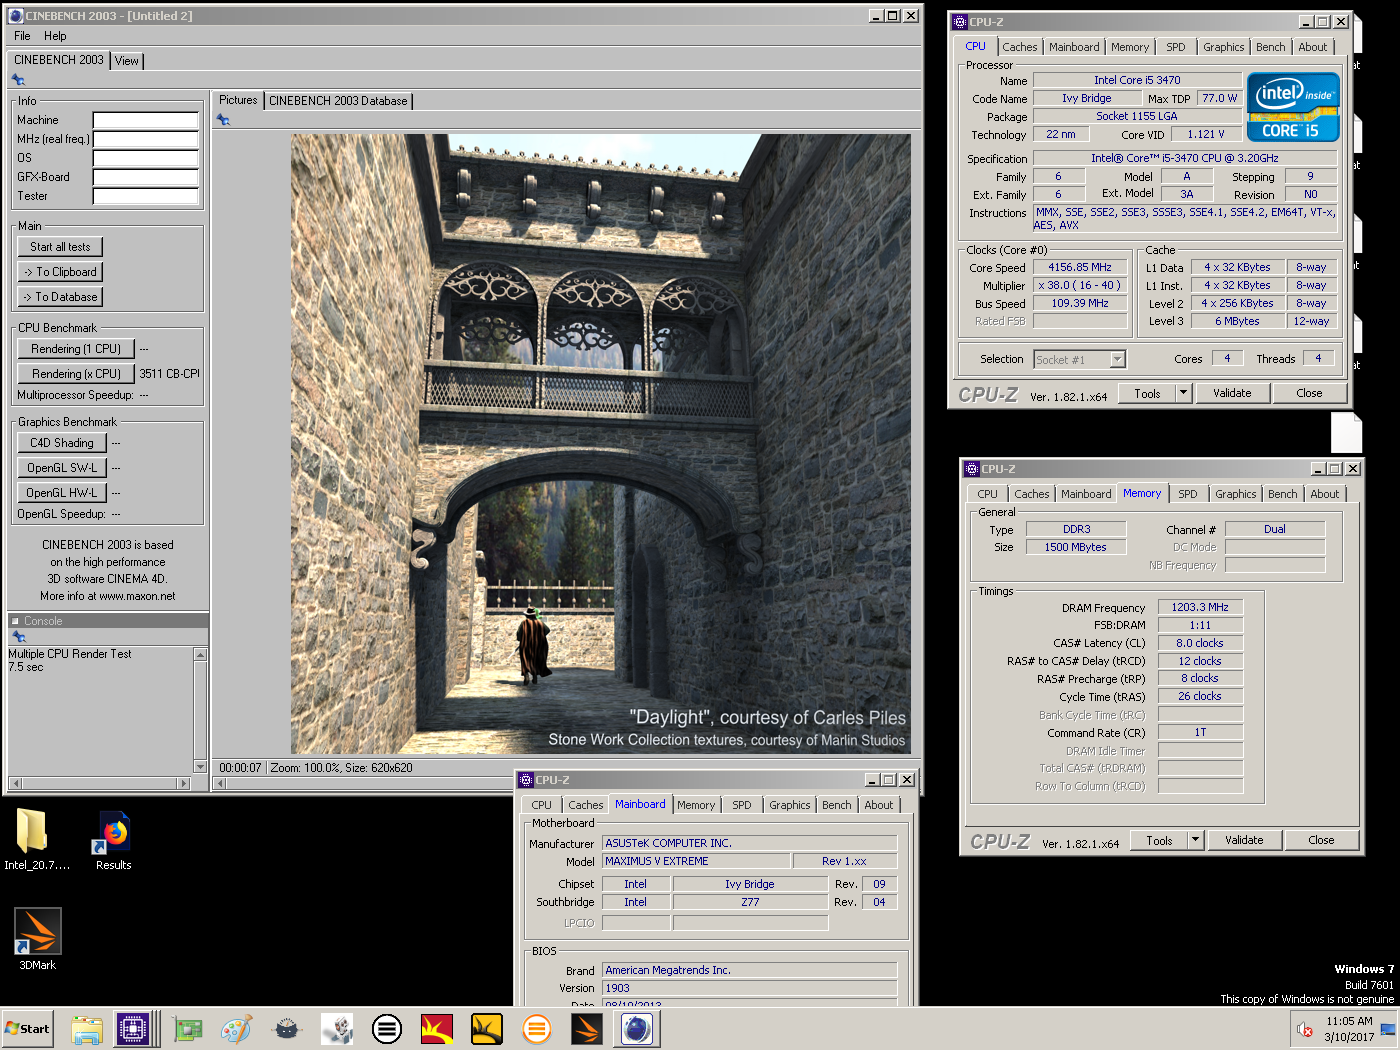Open the black 3DMark taskbar icon
The width and height of the screenshot is (1400, 1050).
(587, 1029)
